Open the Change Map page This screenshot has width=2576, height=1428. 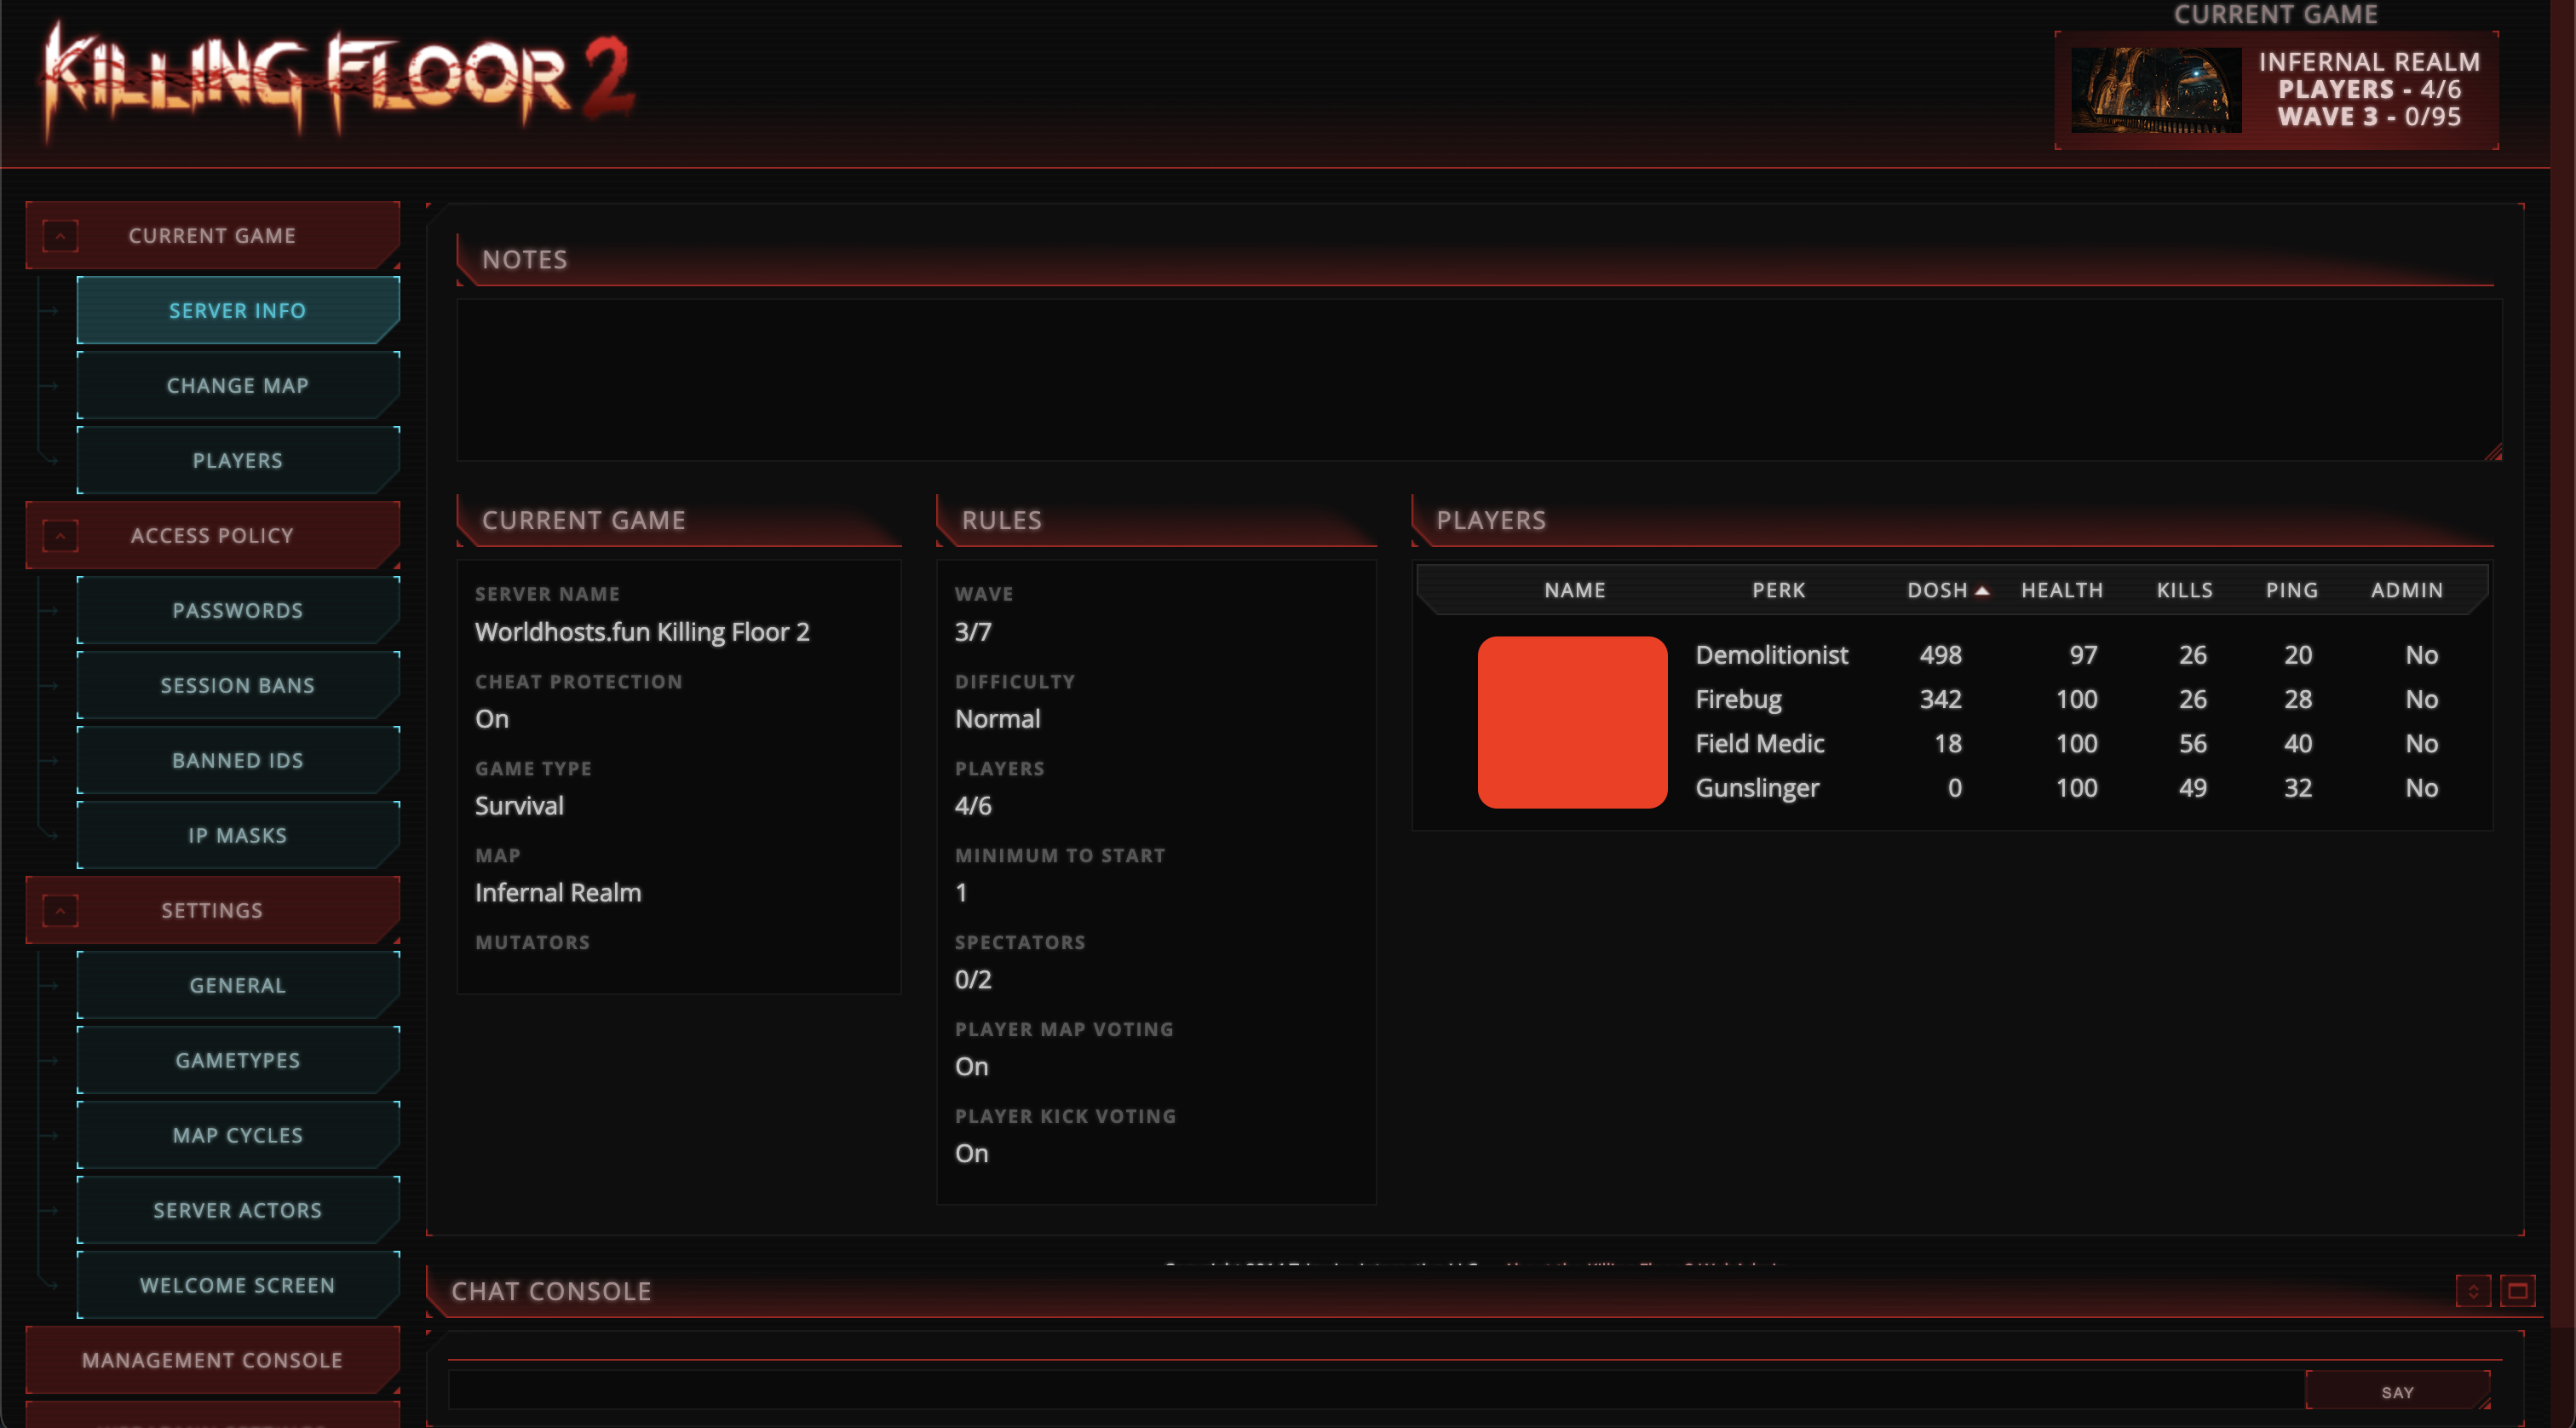(x=238, y=386)
